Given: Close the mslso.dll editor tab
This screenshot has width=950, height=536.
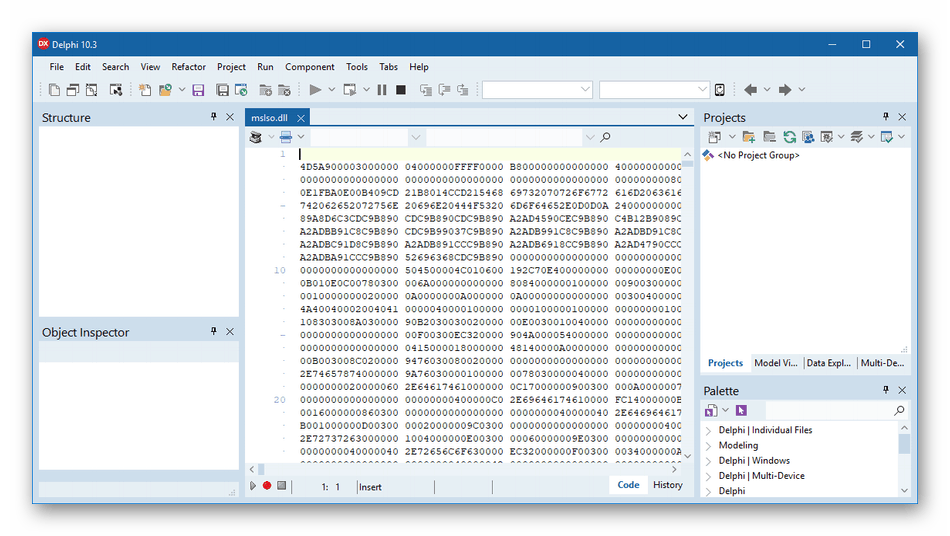Looking at the screenshot, I should tap(301, 118).
